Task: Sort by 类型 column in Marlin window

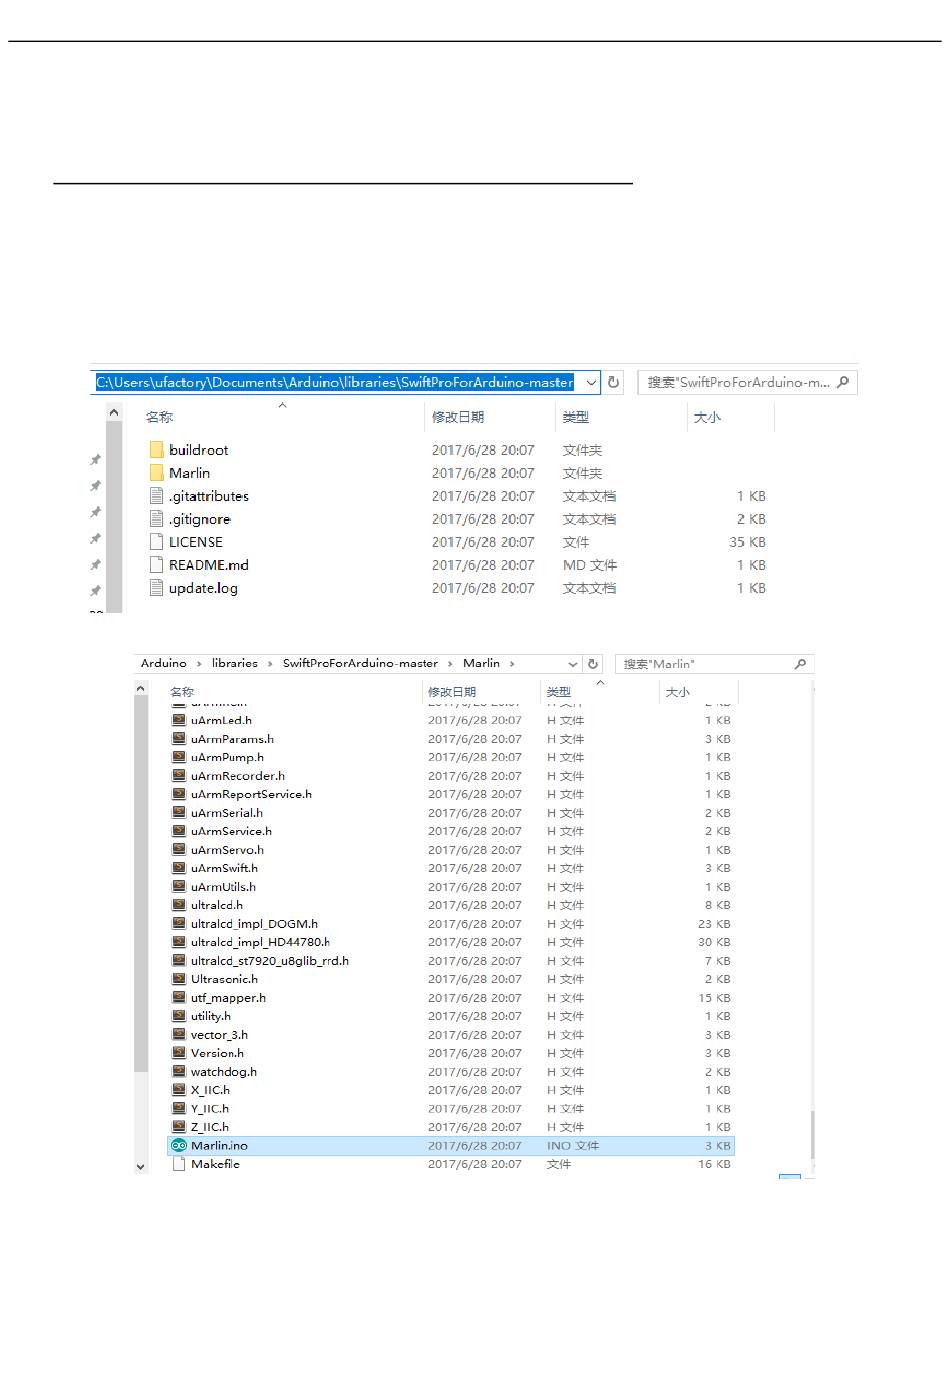Action: tap(558, 692)
